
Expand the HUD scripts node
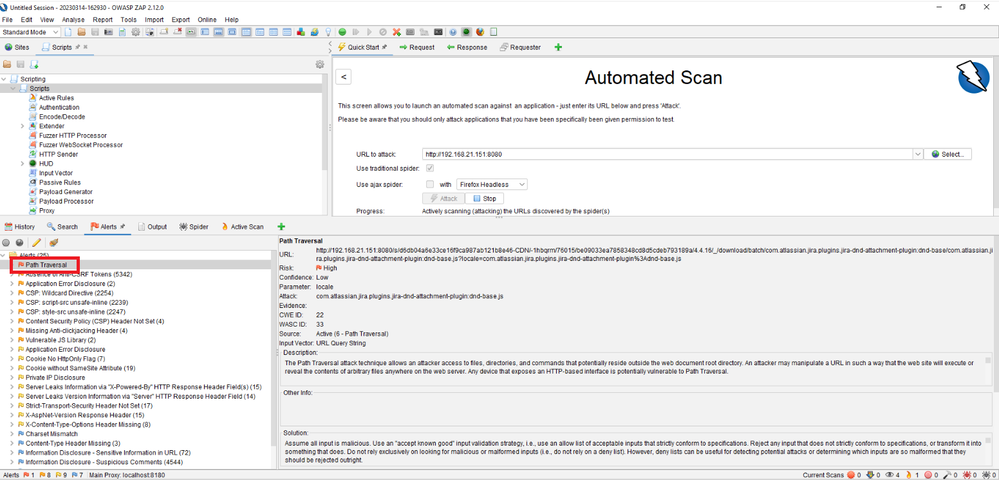23,164
